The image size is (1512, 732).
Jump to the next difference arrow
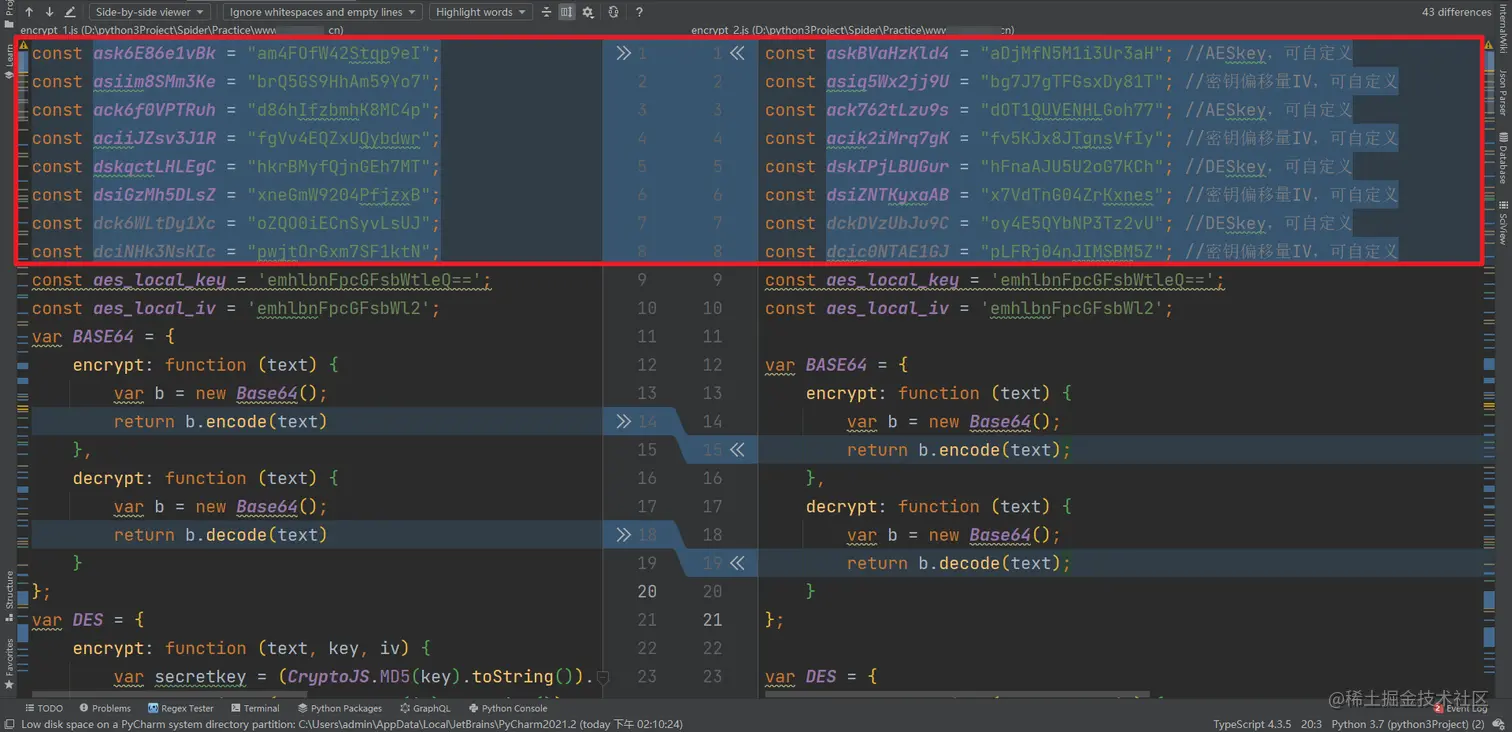(49, 12)
